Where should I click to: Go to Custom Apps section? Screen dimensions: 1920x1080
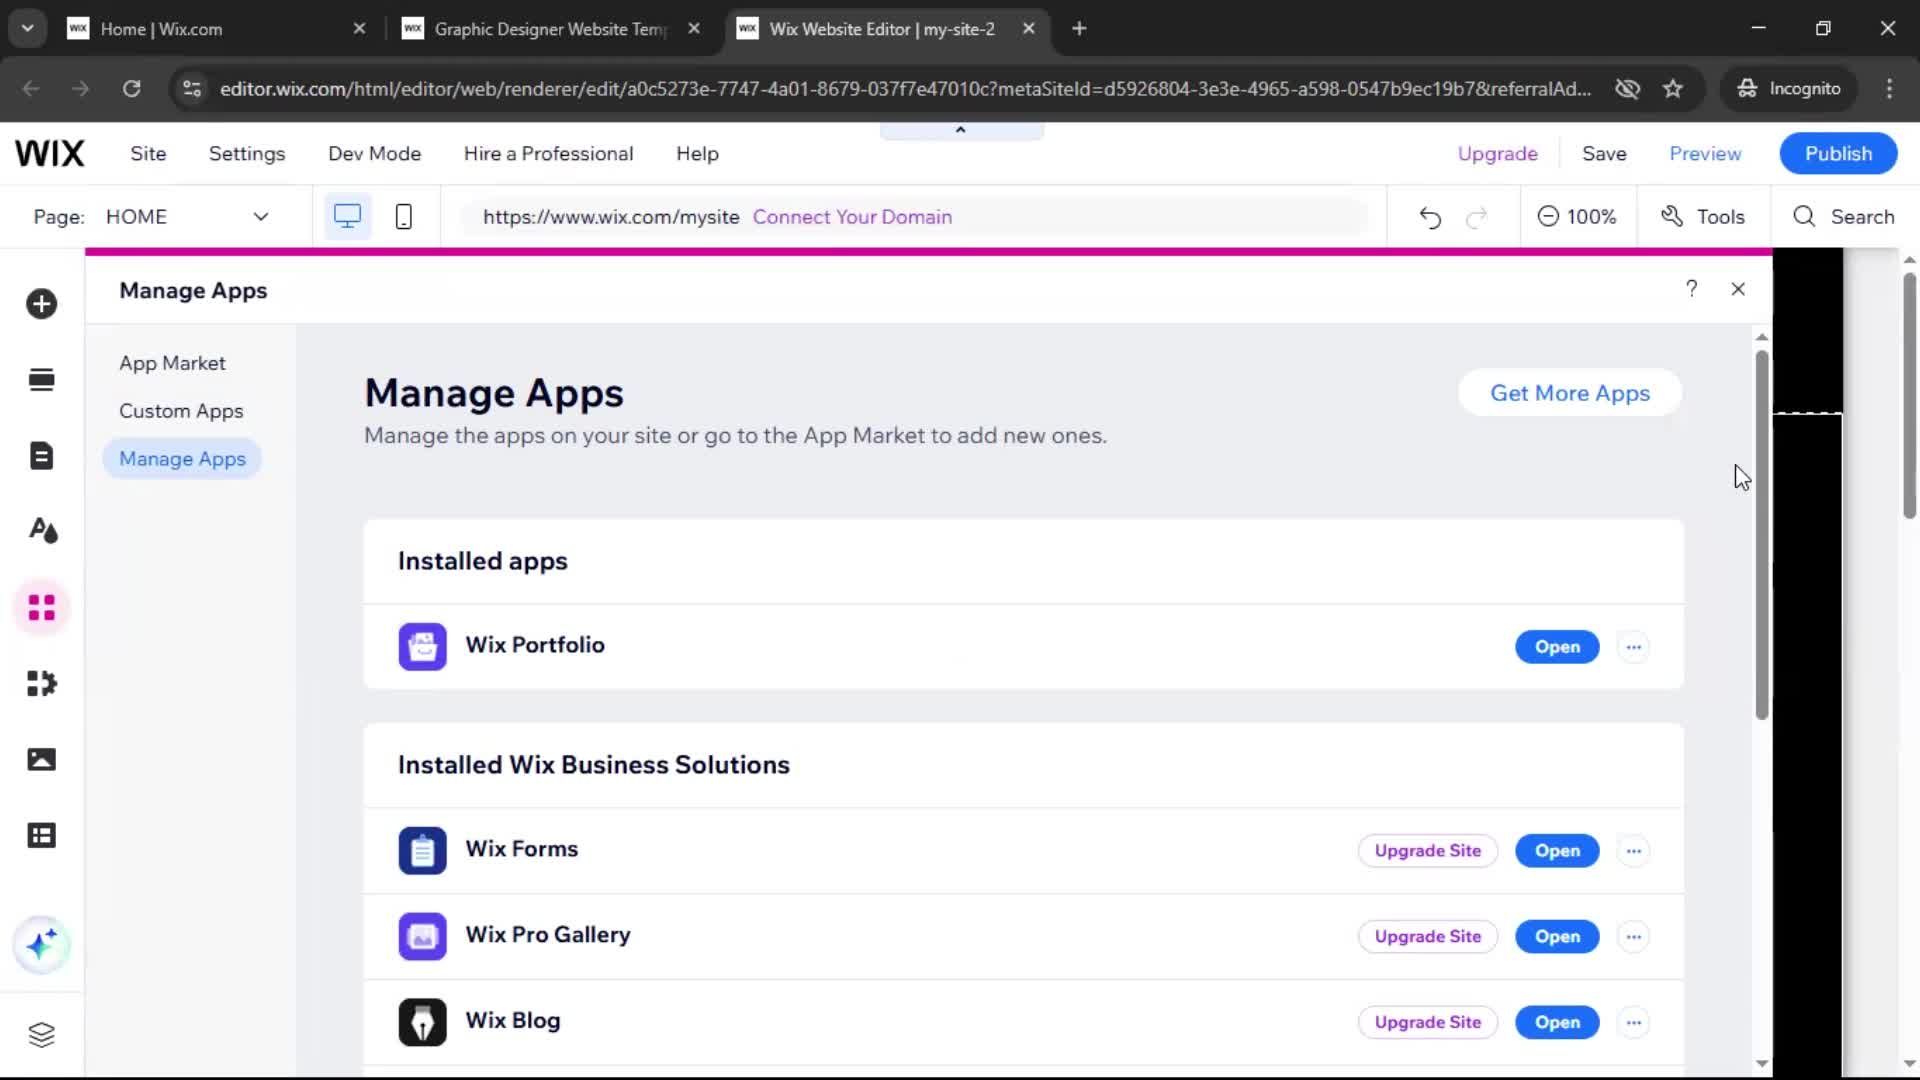[181, 411]
